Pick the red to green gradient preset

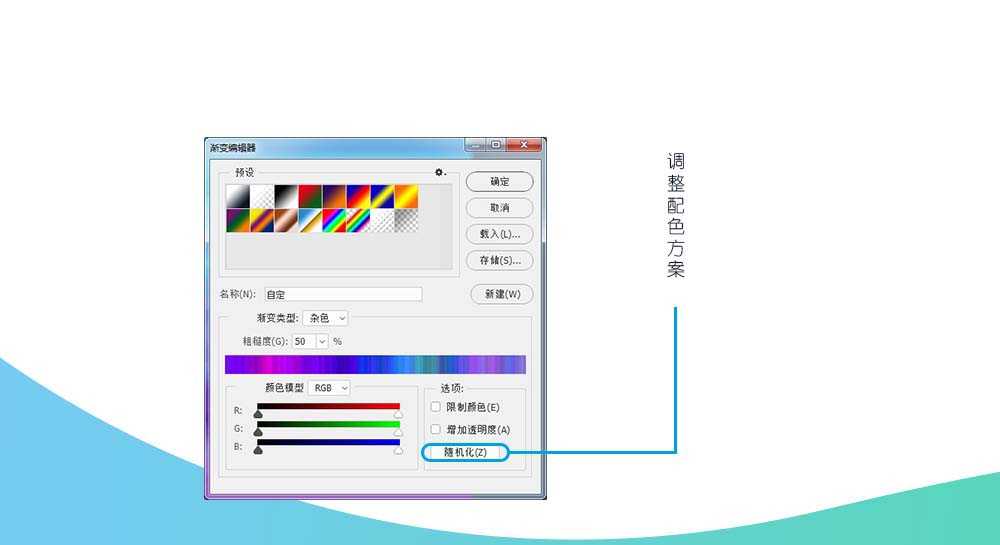(x=309, y=196)
